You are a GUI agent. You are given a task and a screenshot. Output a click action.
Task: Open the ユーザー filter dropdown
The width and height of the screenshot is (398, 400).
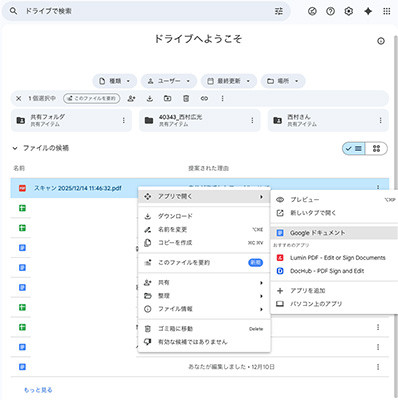click(x=169, y=81)
